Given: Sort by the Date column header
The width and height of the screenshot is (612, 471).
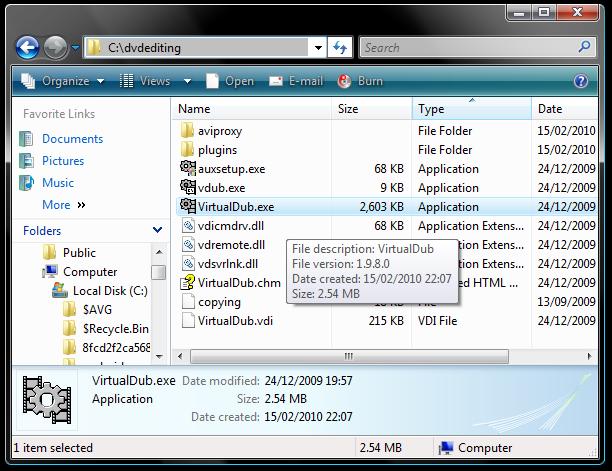Looking at the screenshot, I should point(564,108).
